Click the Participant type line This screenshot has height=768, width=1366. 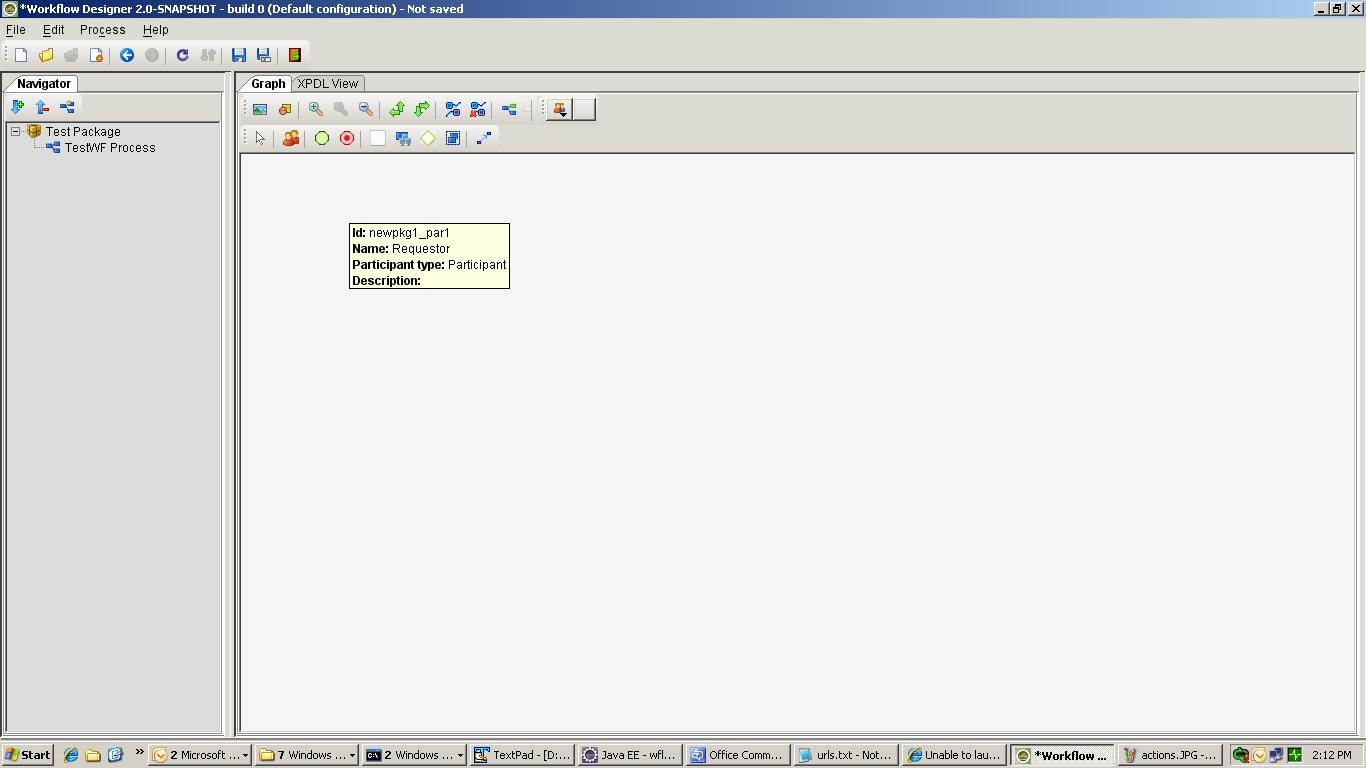[429, 265]
